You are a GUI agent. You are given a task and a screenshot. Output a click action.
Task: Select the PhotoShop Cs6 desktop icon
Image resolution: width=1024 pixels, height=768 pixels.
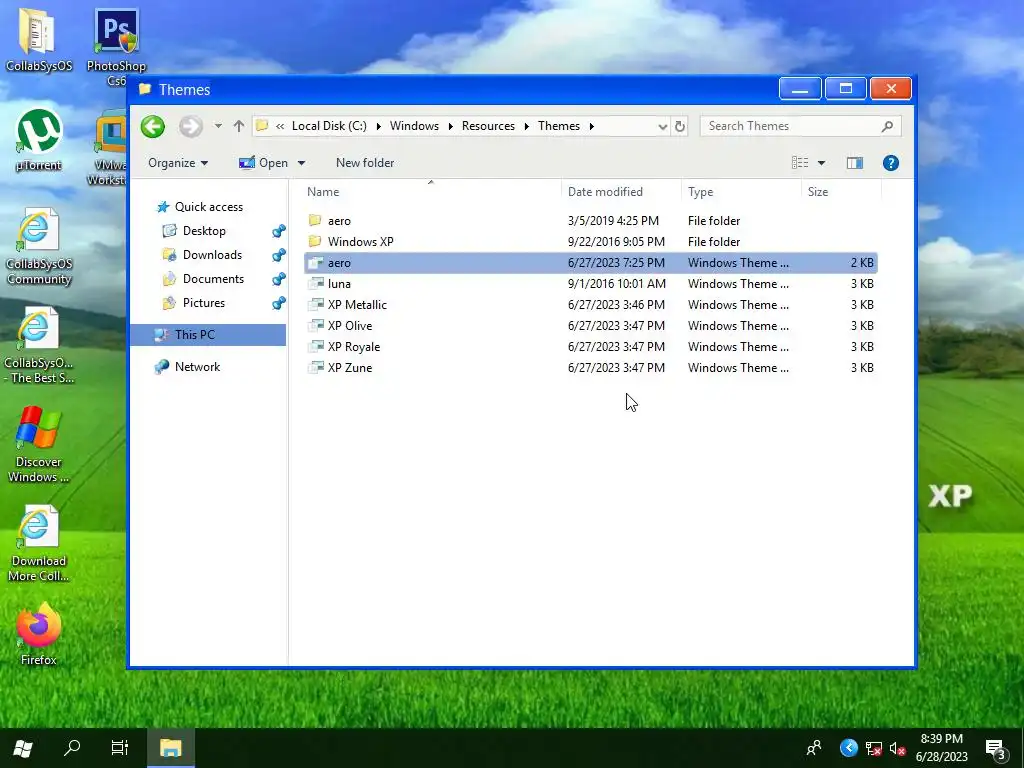pyautogui.click(x=116, y=47)
